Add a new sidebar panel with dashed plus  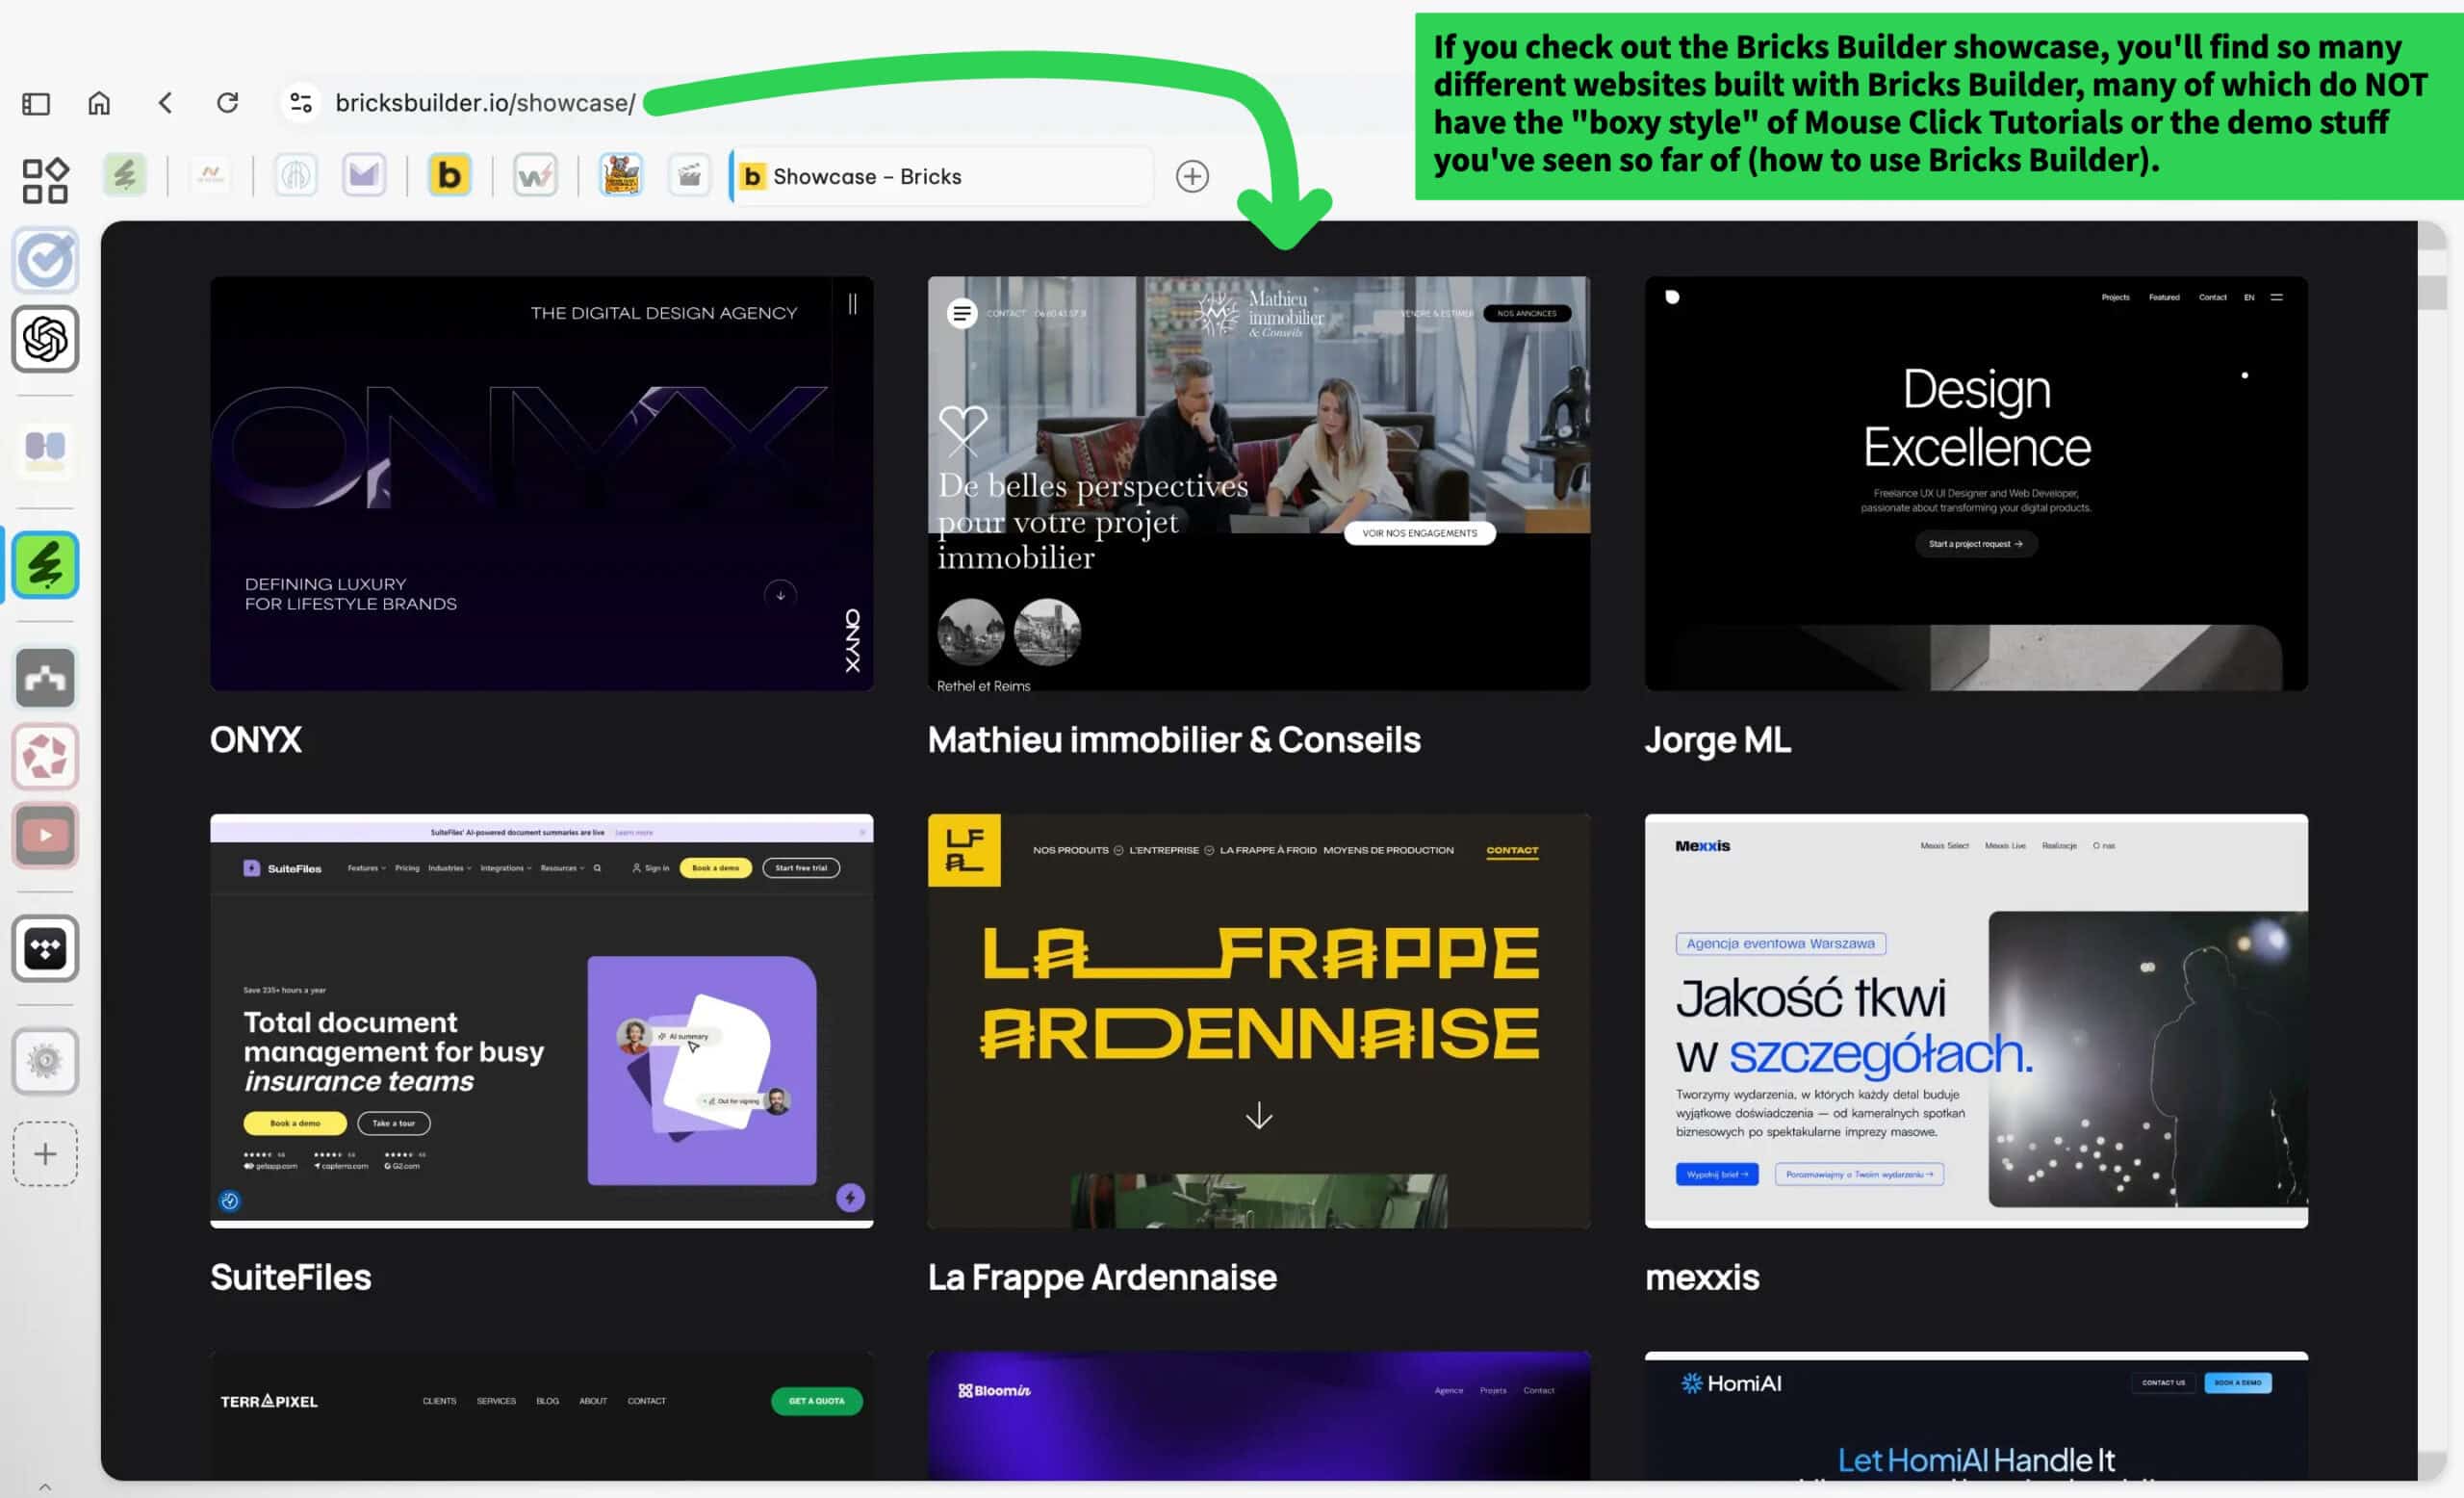(x=45, y=1154)
